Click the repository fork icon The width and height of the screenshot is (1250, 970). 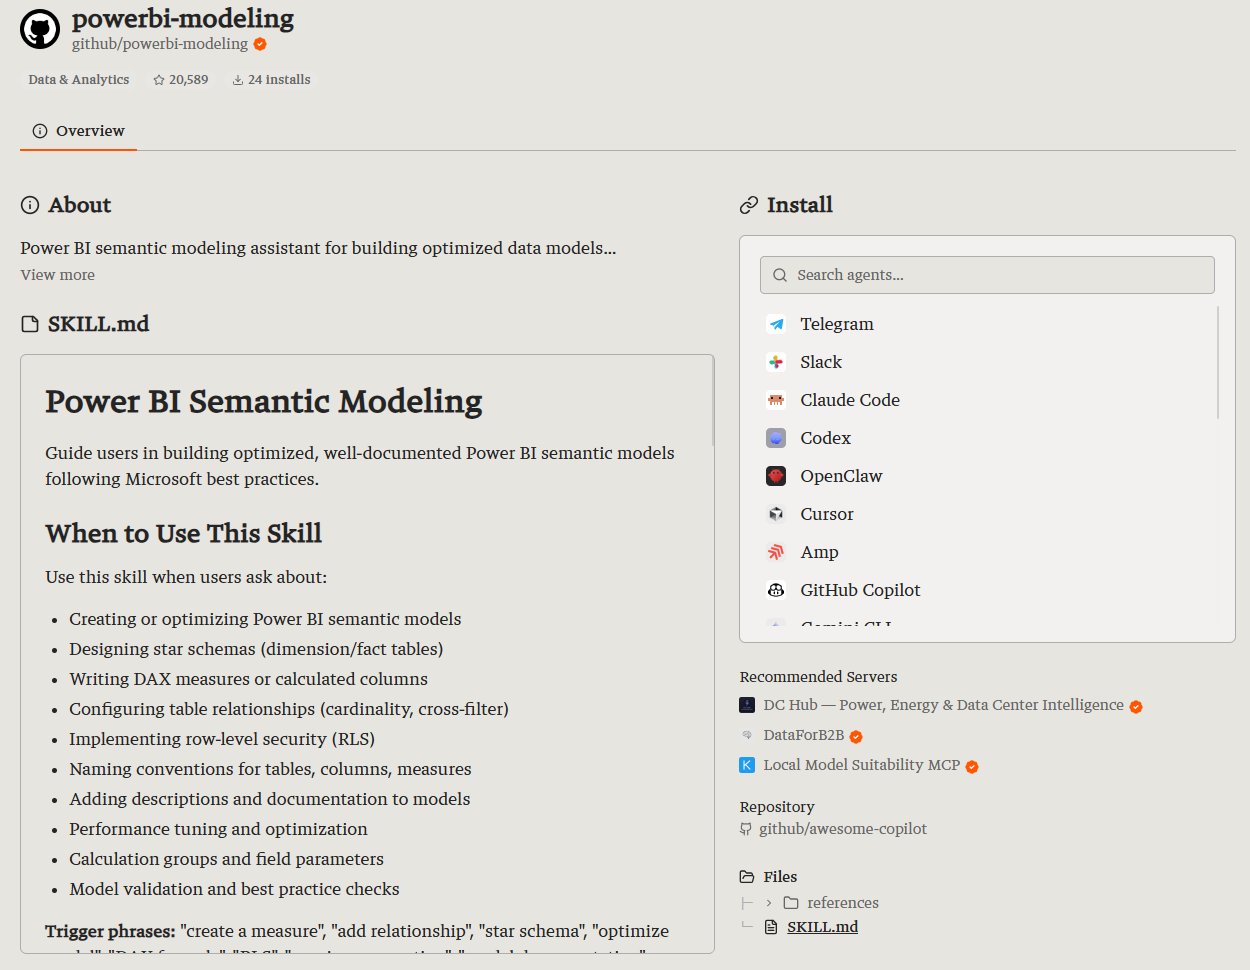pos(746,829)
